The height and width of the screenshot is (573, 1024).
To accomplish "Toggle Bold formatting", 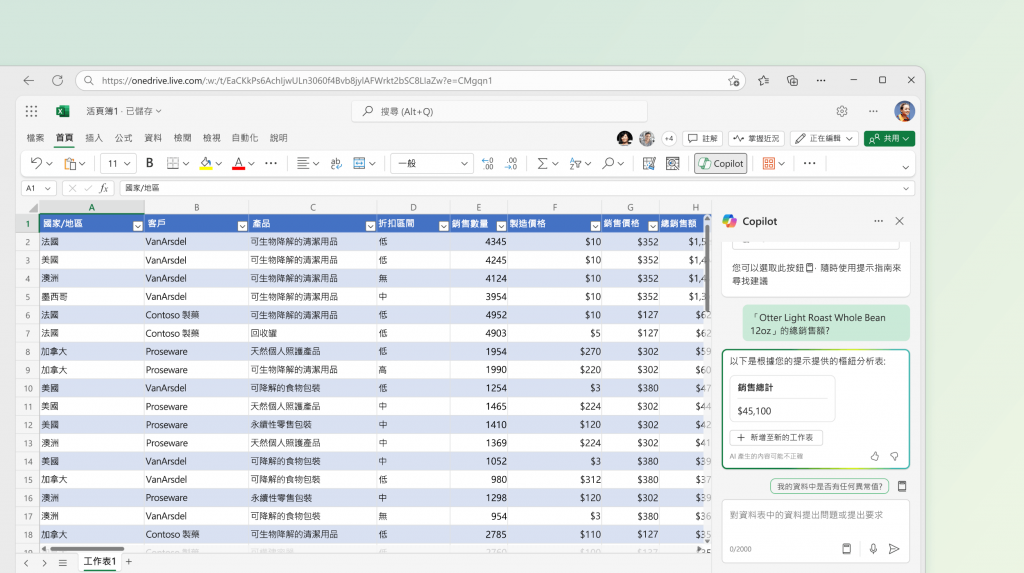I will (x=150, y=163).
